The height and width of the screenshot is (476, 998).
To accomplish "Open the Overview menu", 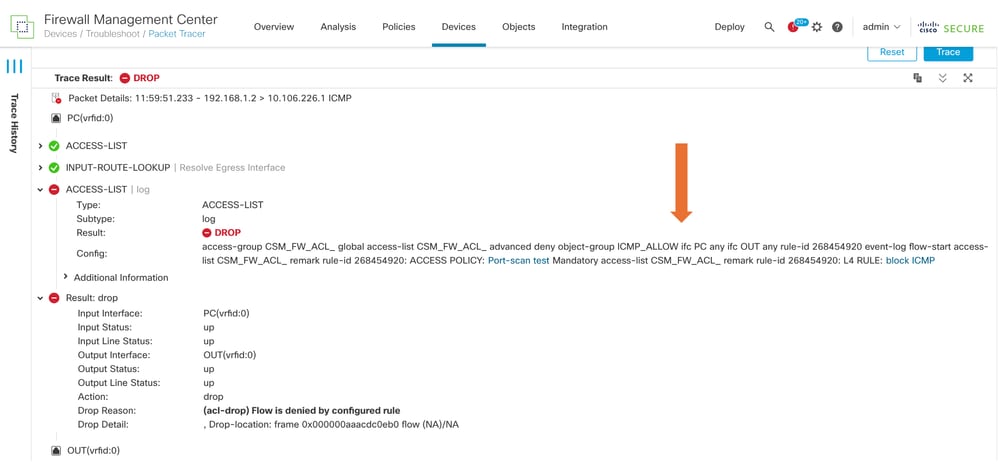I will click(x=274, y=27).
